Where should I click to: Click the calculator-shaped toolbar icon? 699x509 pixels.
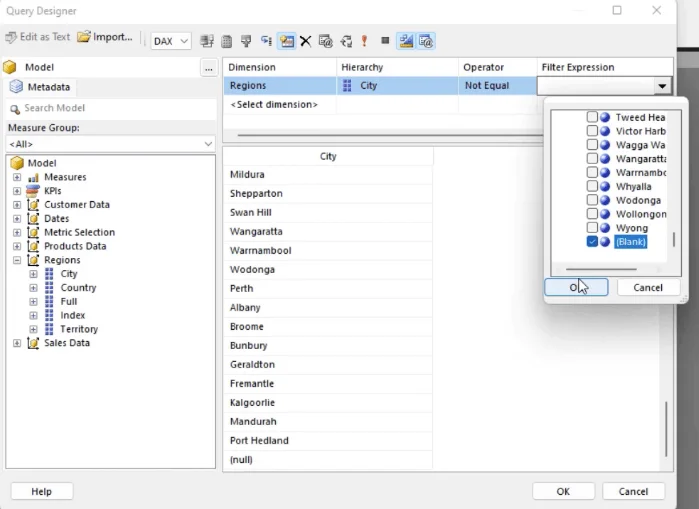[x=226, y=41]
